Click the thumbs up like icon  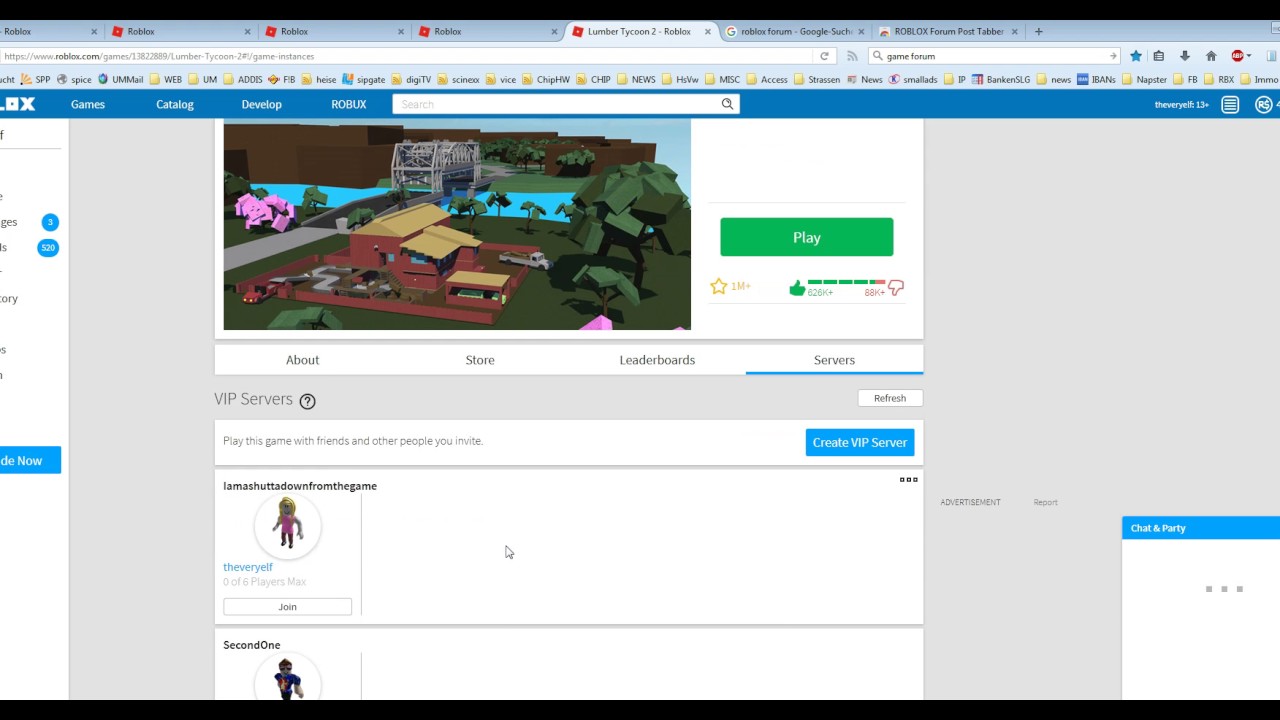(797, 288)
